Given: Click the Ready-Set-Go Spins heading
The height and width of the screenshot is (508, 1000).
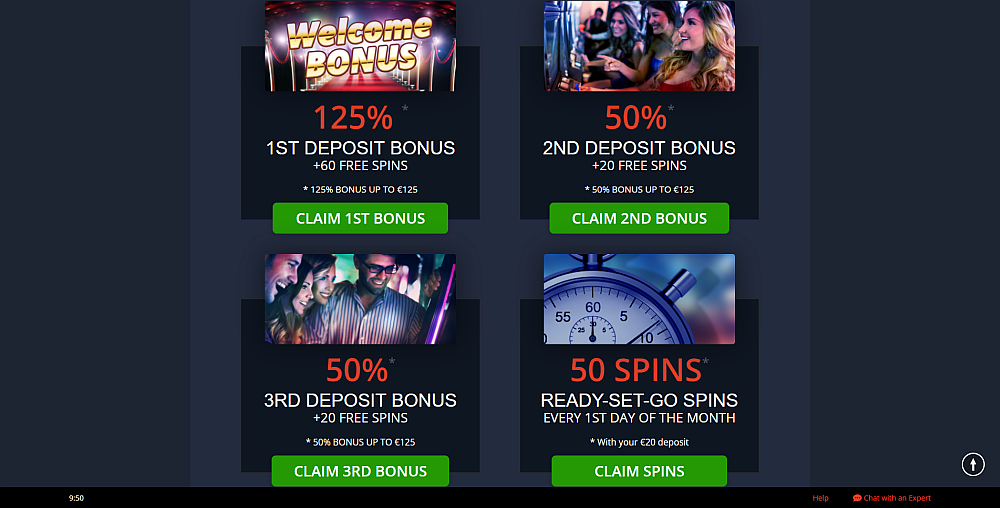Looking at the screenshot, I should tap(639, 400).
